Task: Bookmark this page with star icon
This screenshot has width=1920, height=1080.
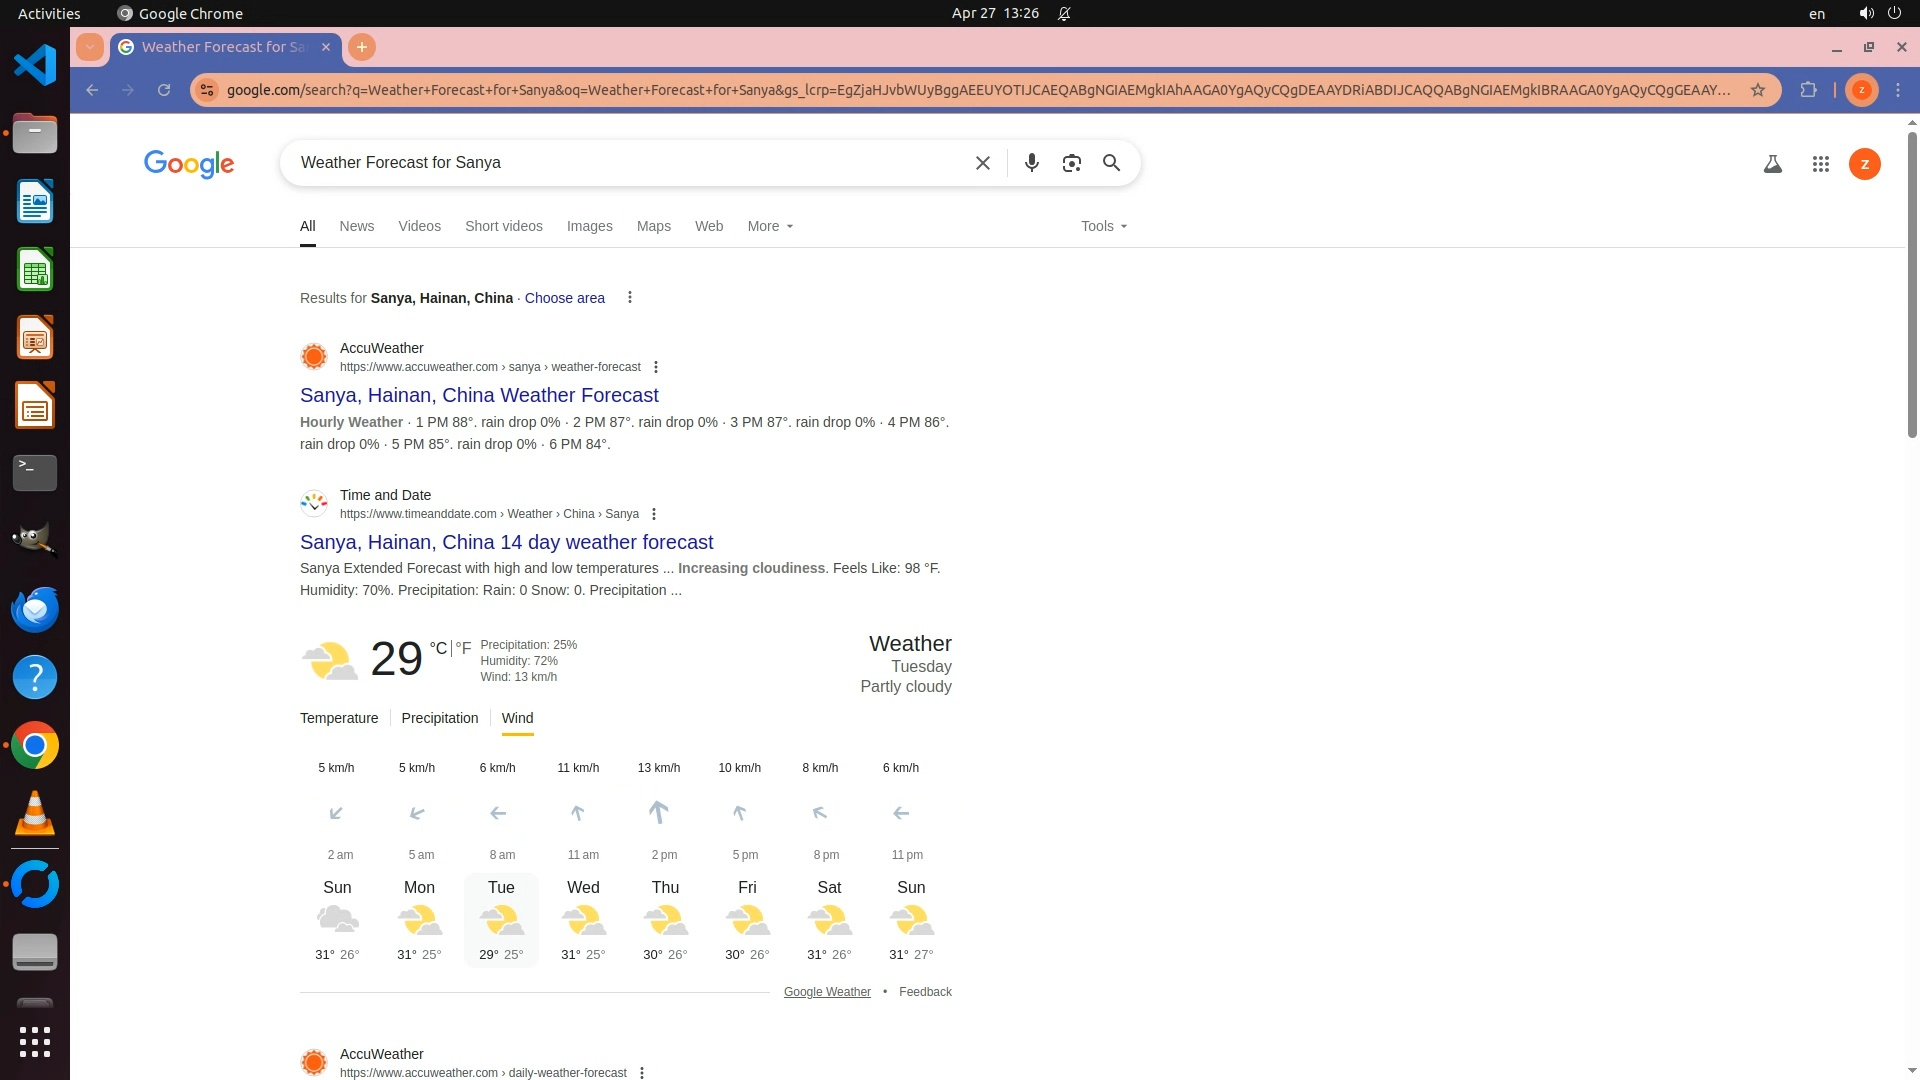Action: tap(1758, 90)
